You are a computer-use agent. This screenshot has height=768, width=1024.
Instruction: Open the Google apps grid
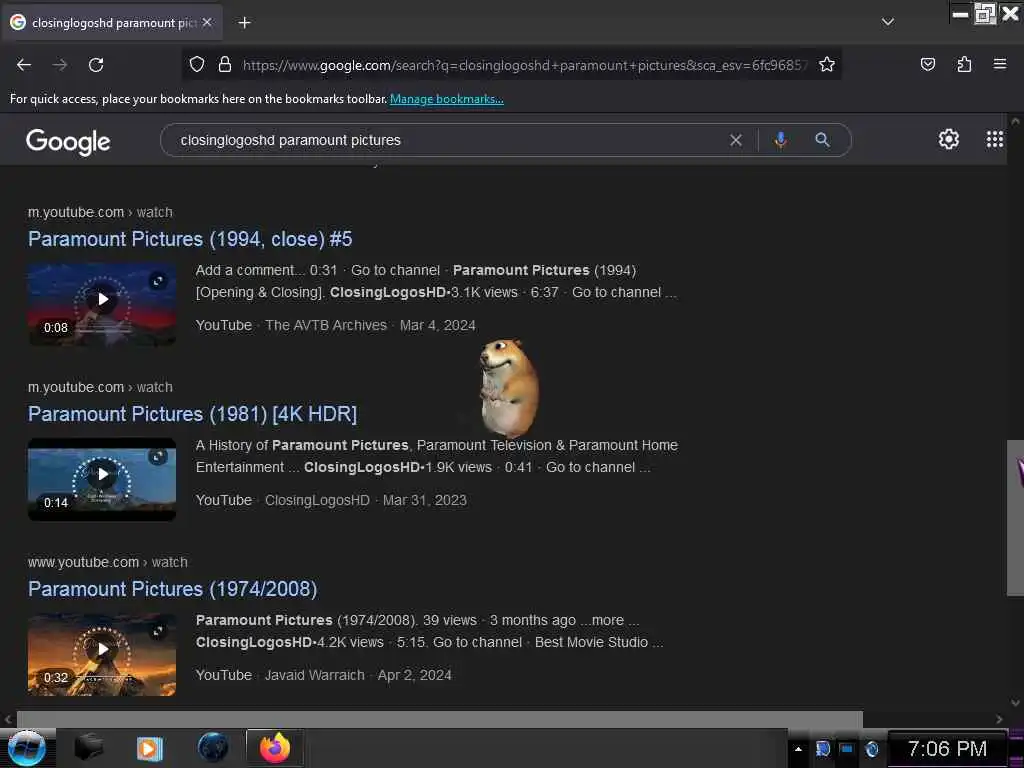[994, 139]
